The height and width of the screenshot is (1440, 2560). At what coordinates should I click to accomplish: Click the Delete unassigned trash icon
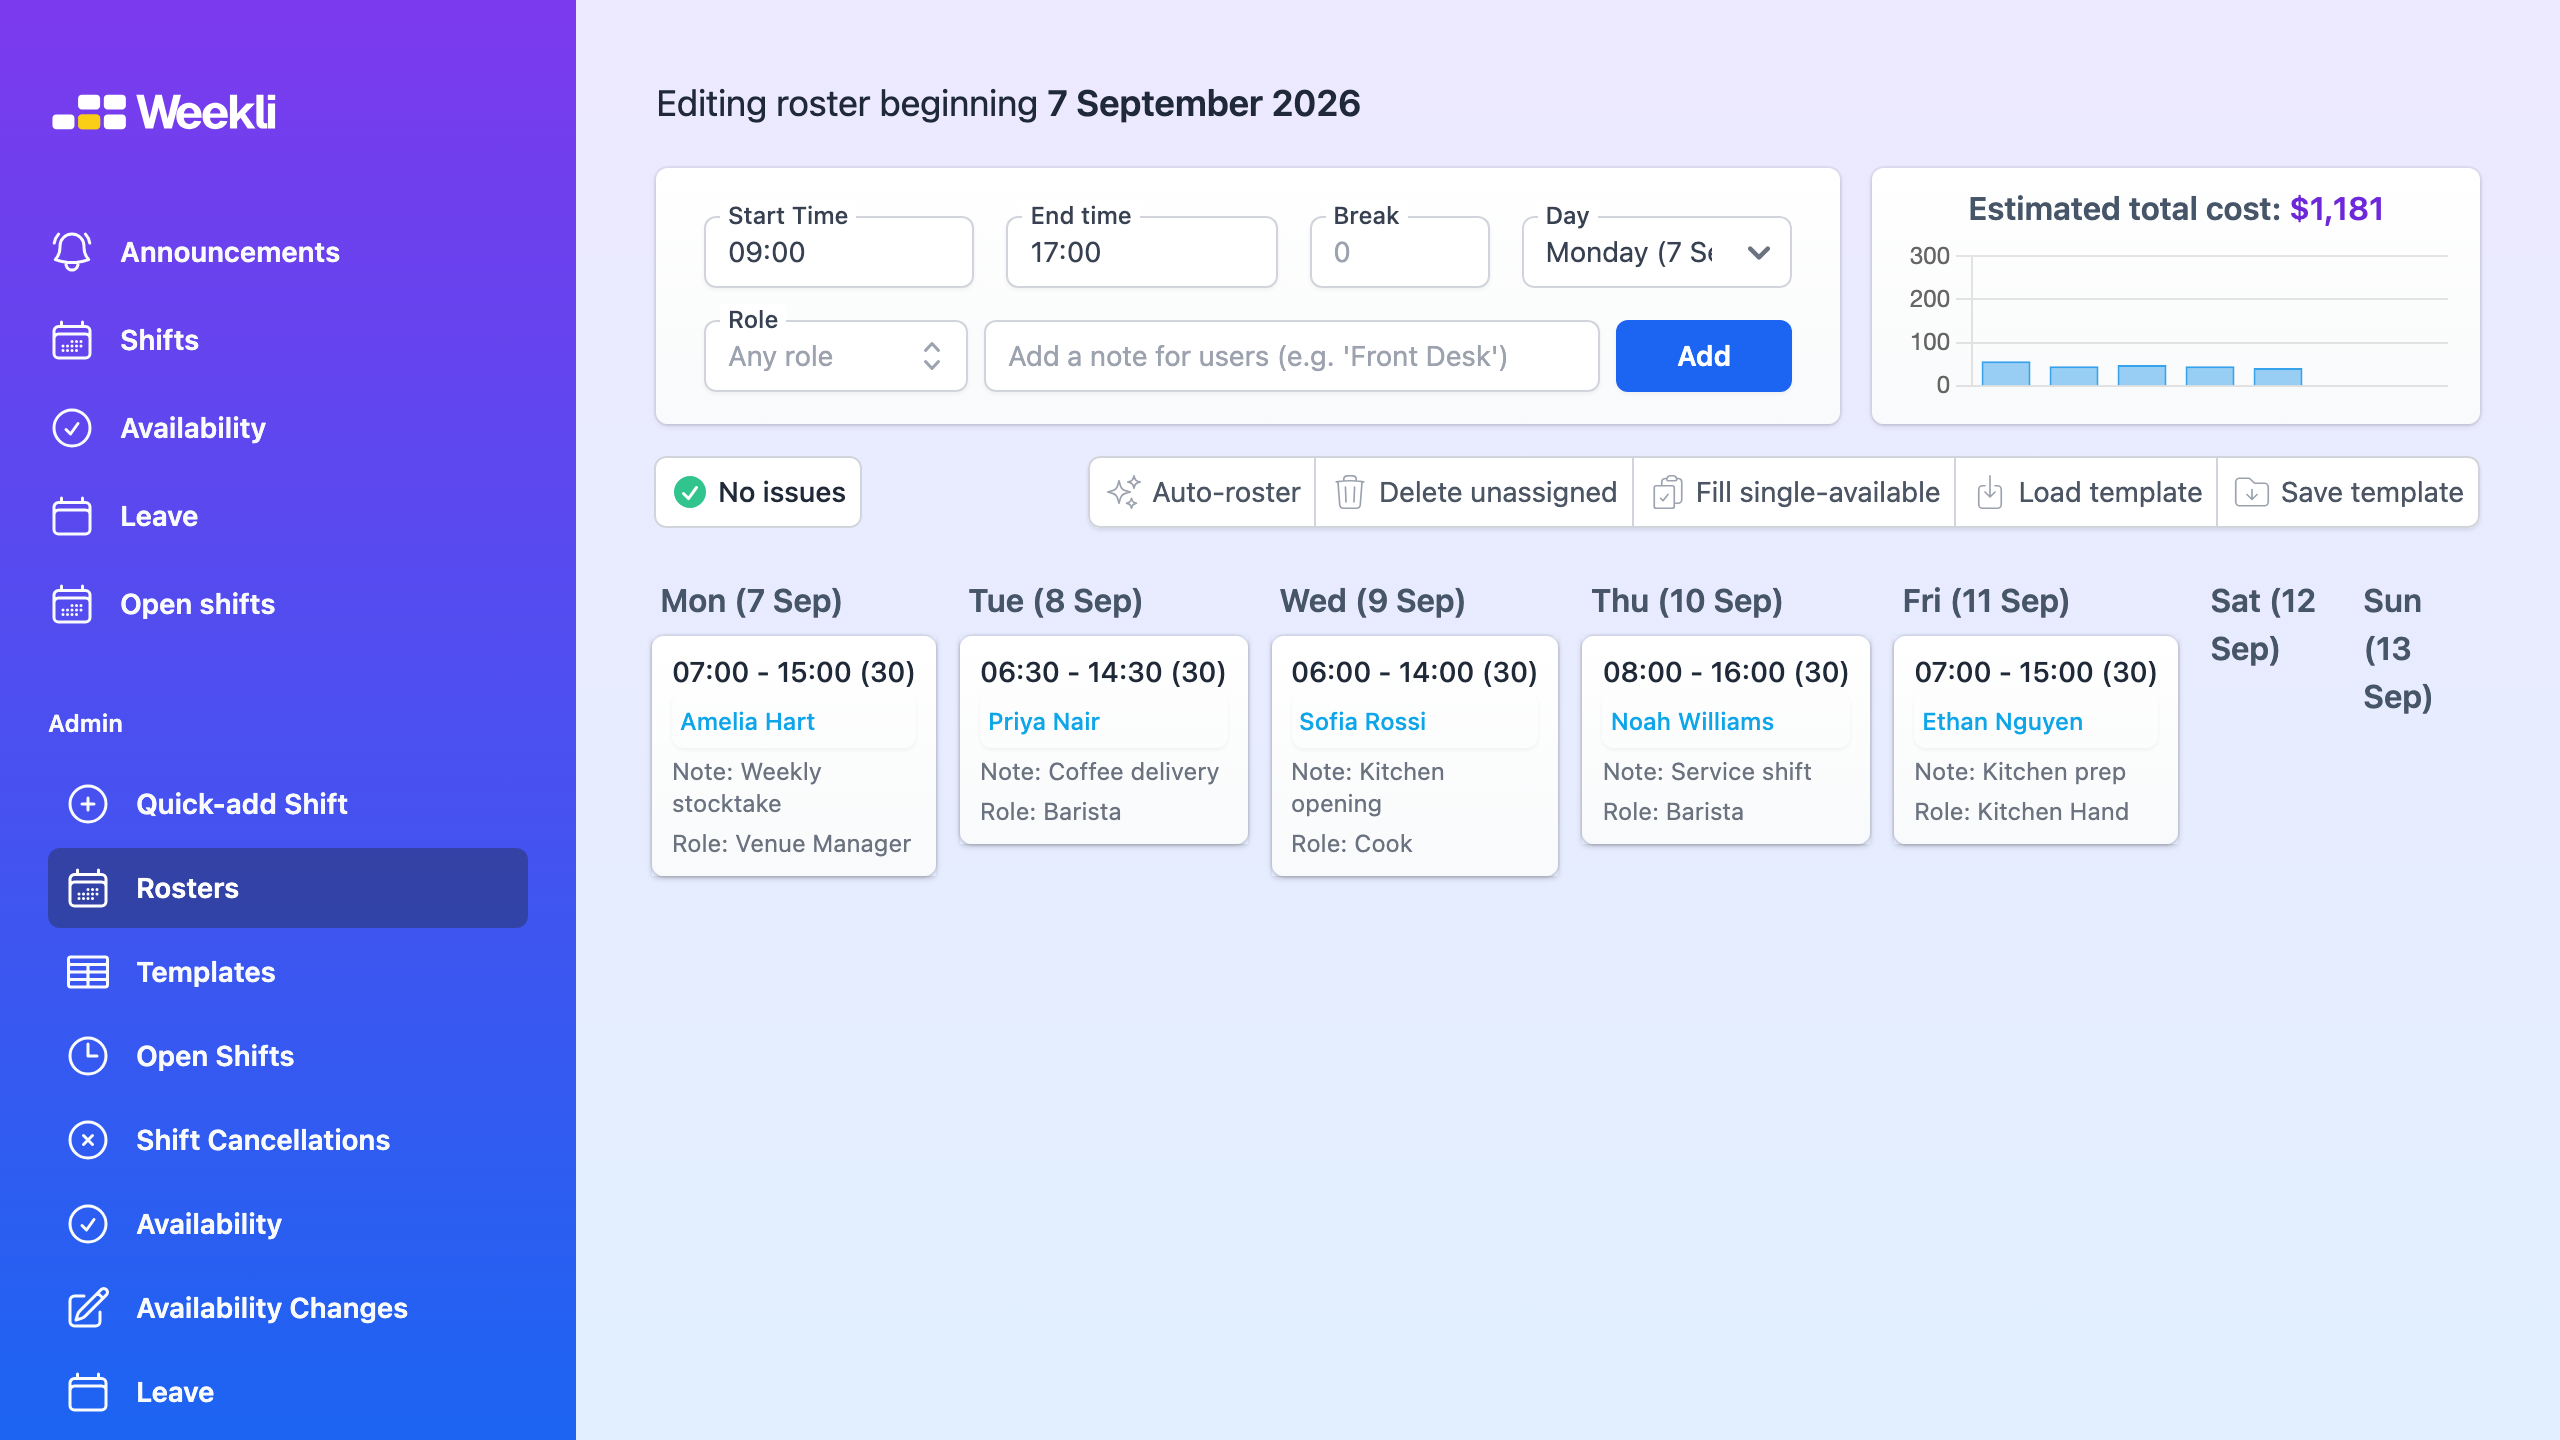[1350, 492]
